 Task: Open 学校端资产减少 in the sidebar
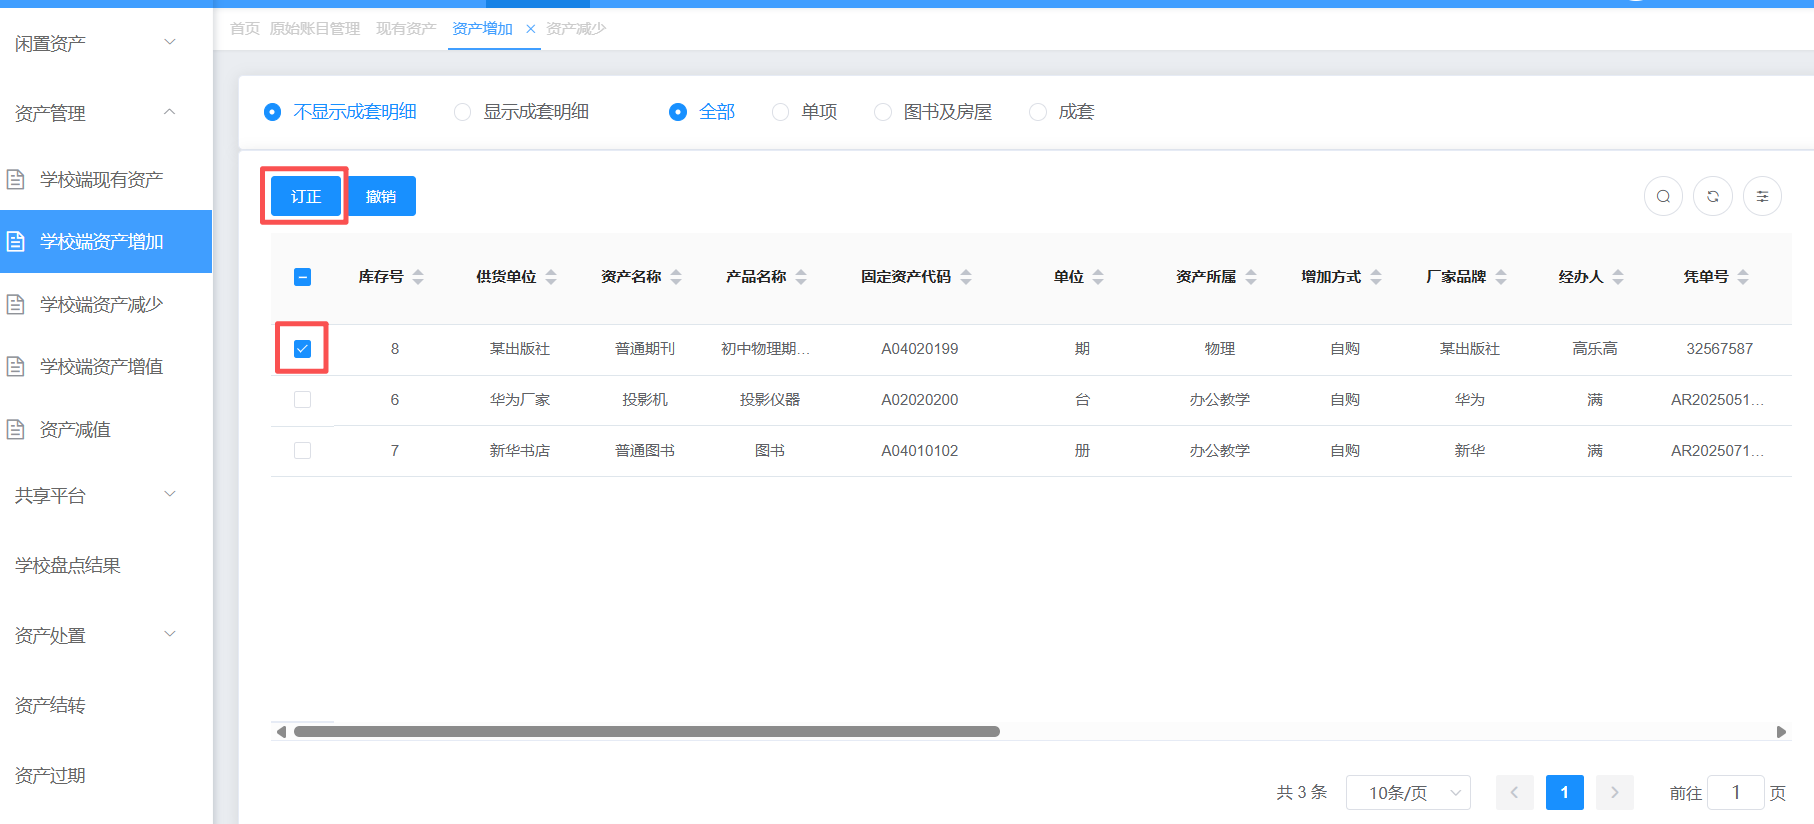(101, 304)
